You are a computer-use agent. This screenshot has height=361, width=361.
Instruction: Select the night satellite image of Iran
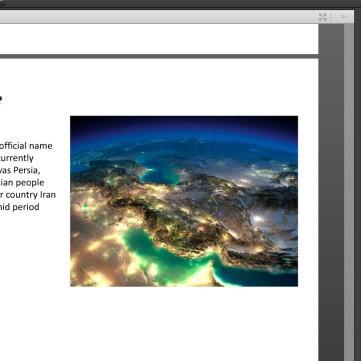pos(184,201)
